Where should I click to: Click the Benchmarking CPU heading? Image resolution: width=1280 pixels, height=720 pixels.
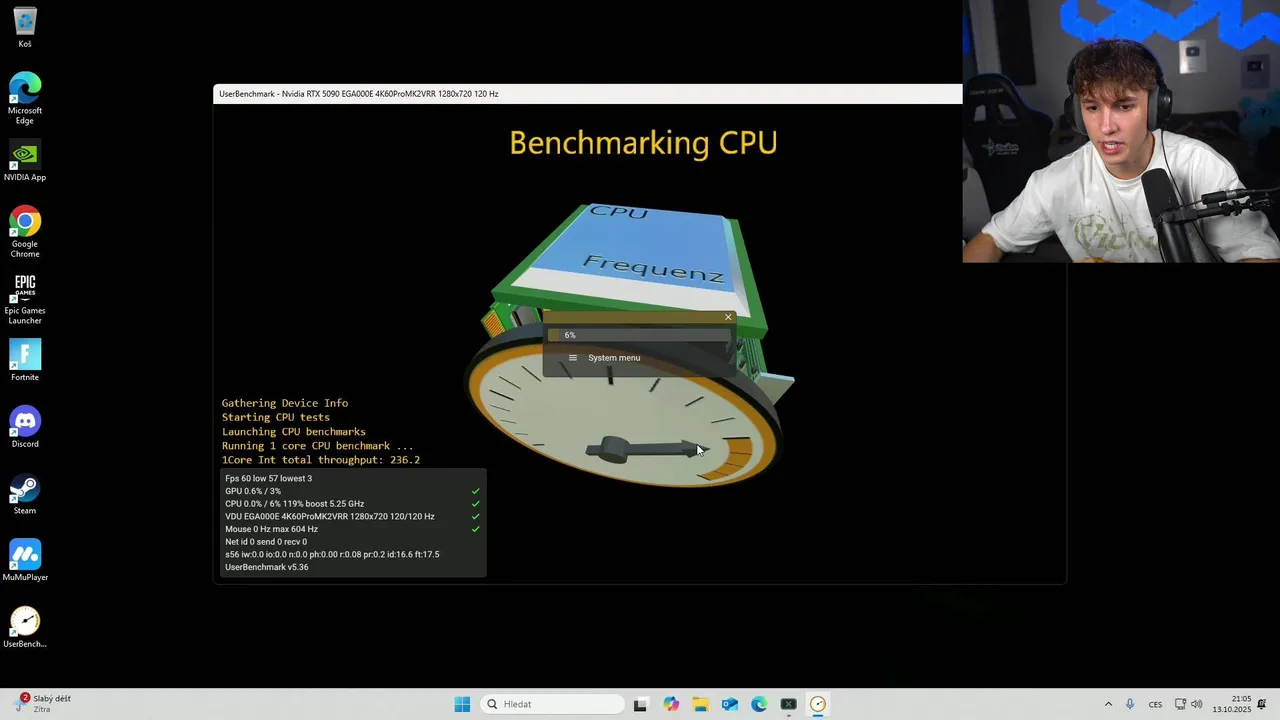(x=643, y=143)
